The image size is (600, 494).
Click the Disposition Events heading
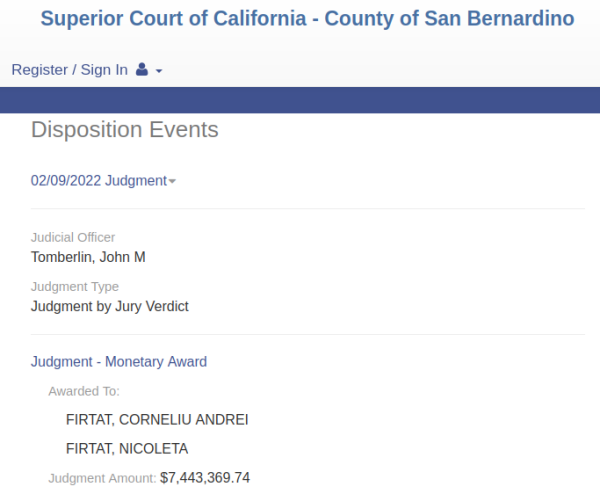tap(124, 129)
